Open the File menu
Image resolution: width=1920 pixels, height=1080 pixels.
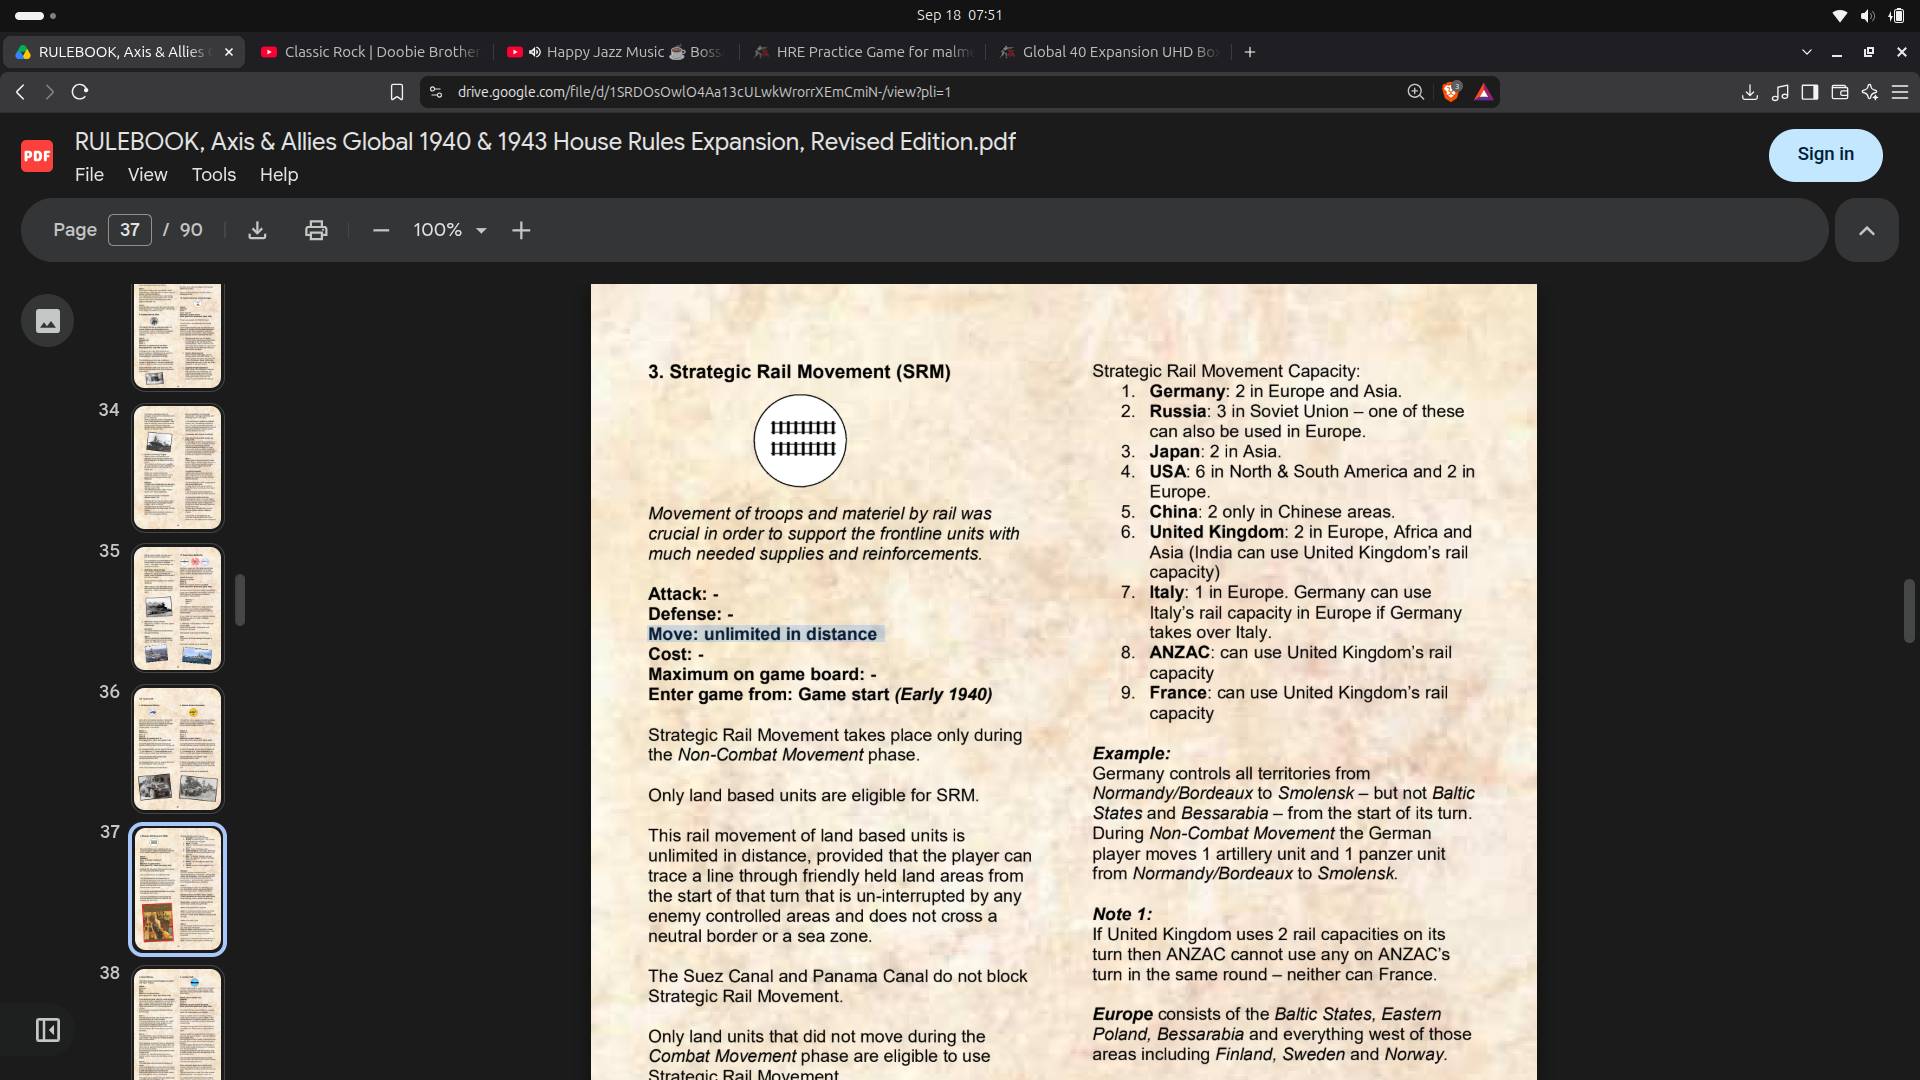coord(89,175)
